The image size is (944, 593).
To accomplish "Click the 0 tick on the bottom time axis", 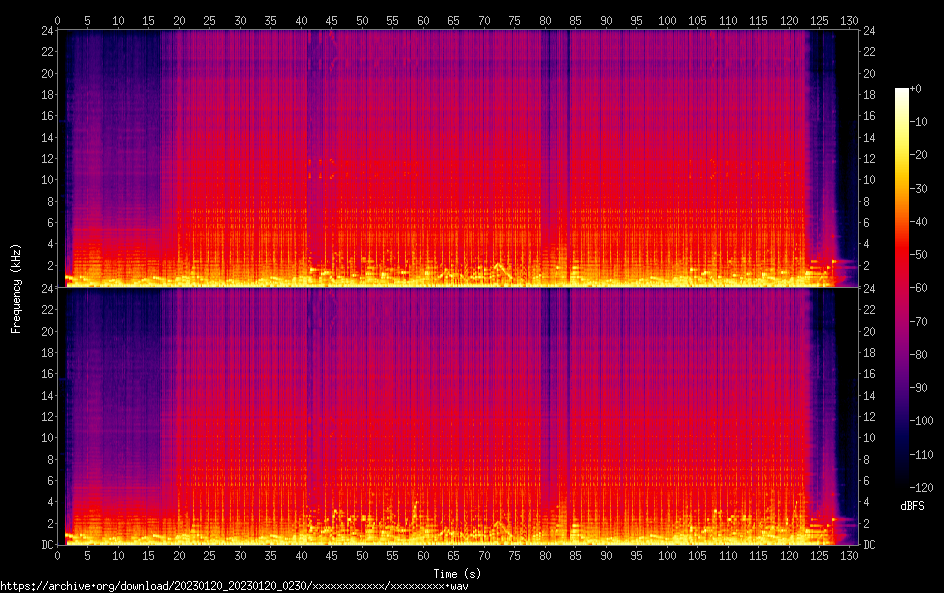I will tap(58, 556).
